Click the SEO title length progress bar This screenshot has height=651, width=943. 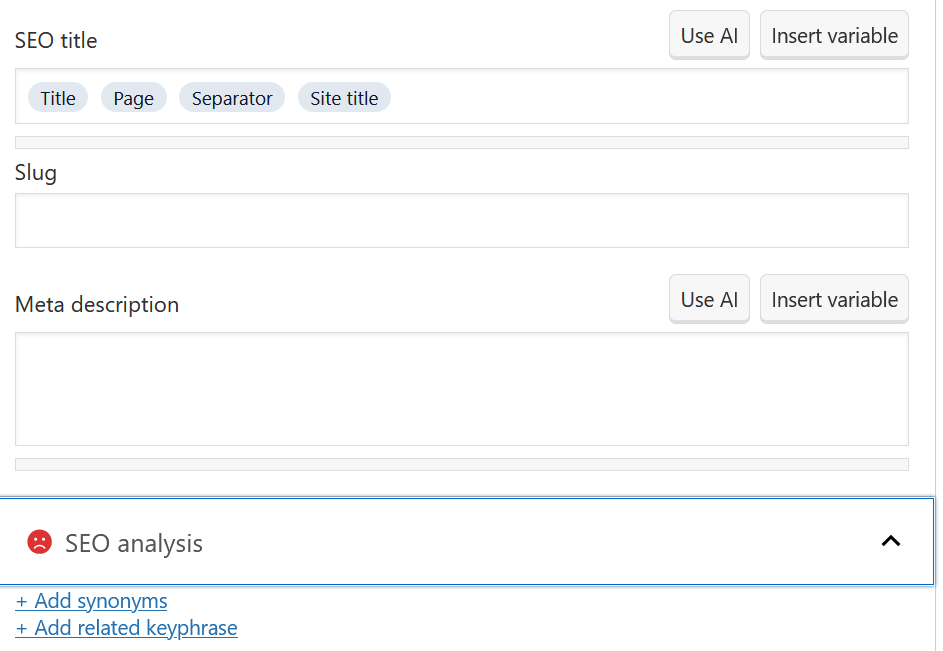[x=461, y=143]
